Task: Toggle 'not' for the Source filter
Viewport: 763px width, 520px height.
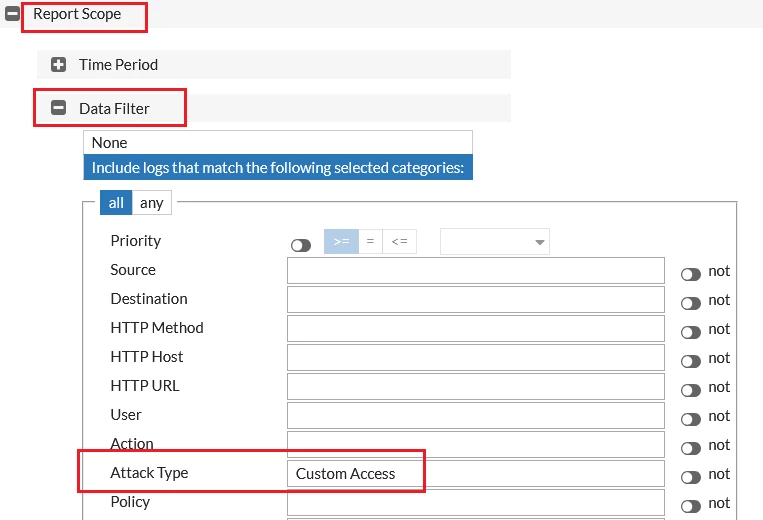Action: coord(690,274)
